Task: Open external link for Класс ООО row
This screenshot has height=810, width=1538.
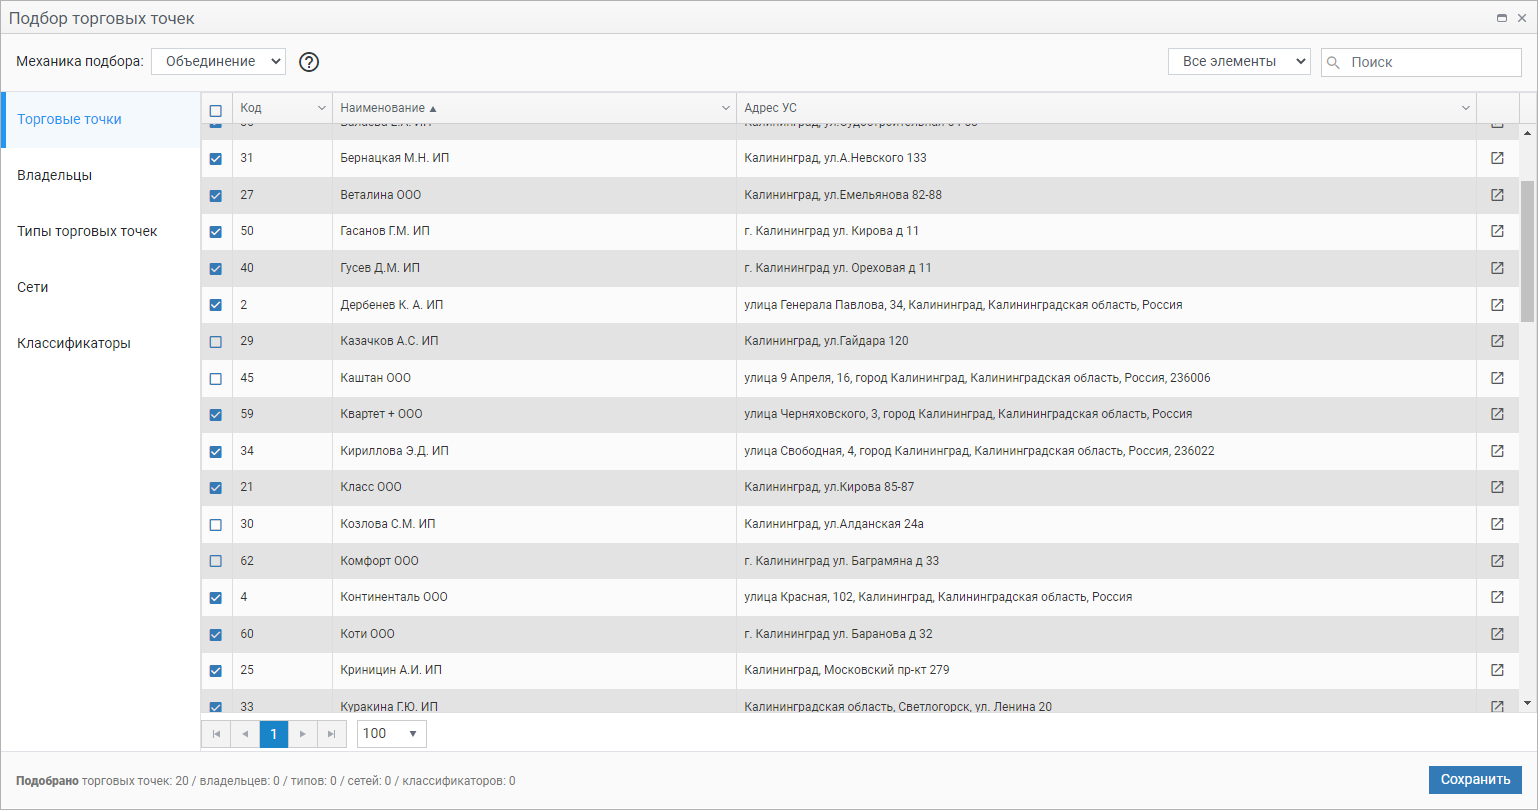Action: 1497,487
